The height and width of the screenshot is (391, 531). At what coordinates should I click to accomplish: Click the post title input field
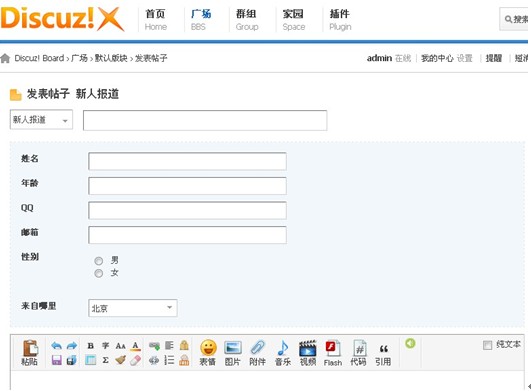(x=205, y=120)
